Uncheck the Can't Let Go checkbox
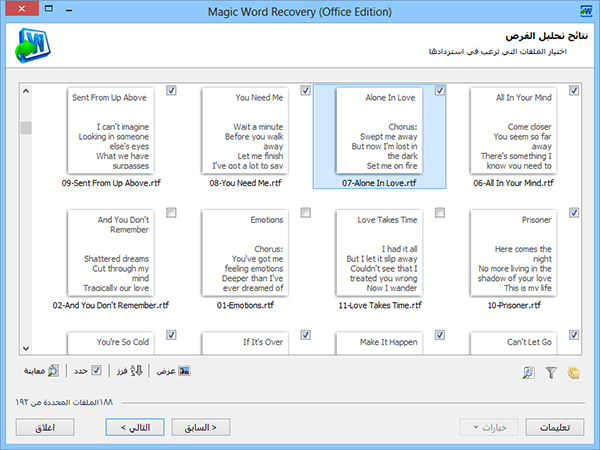This screenshot has width=600, height=450. 574,335
